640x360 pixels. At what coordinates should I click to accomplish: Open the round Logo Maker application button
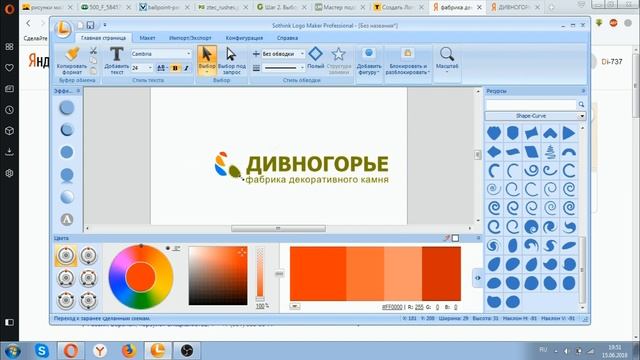pos(63,29)
